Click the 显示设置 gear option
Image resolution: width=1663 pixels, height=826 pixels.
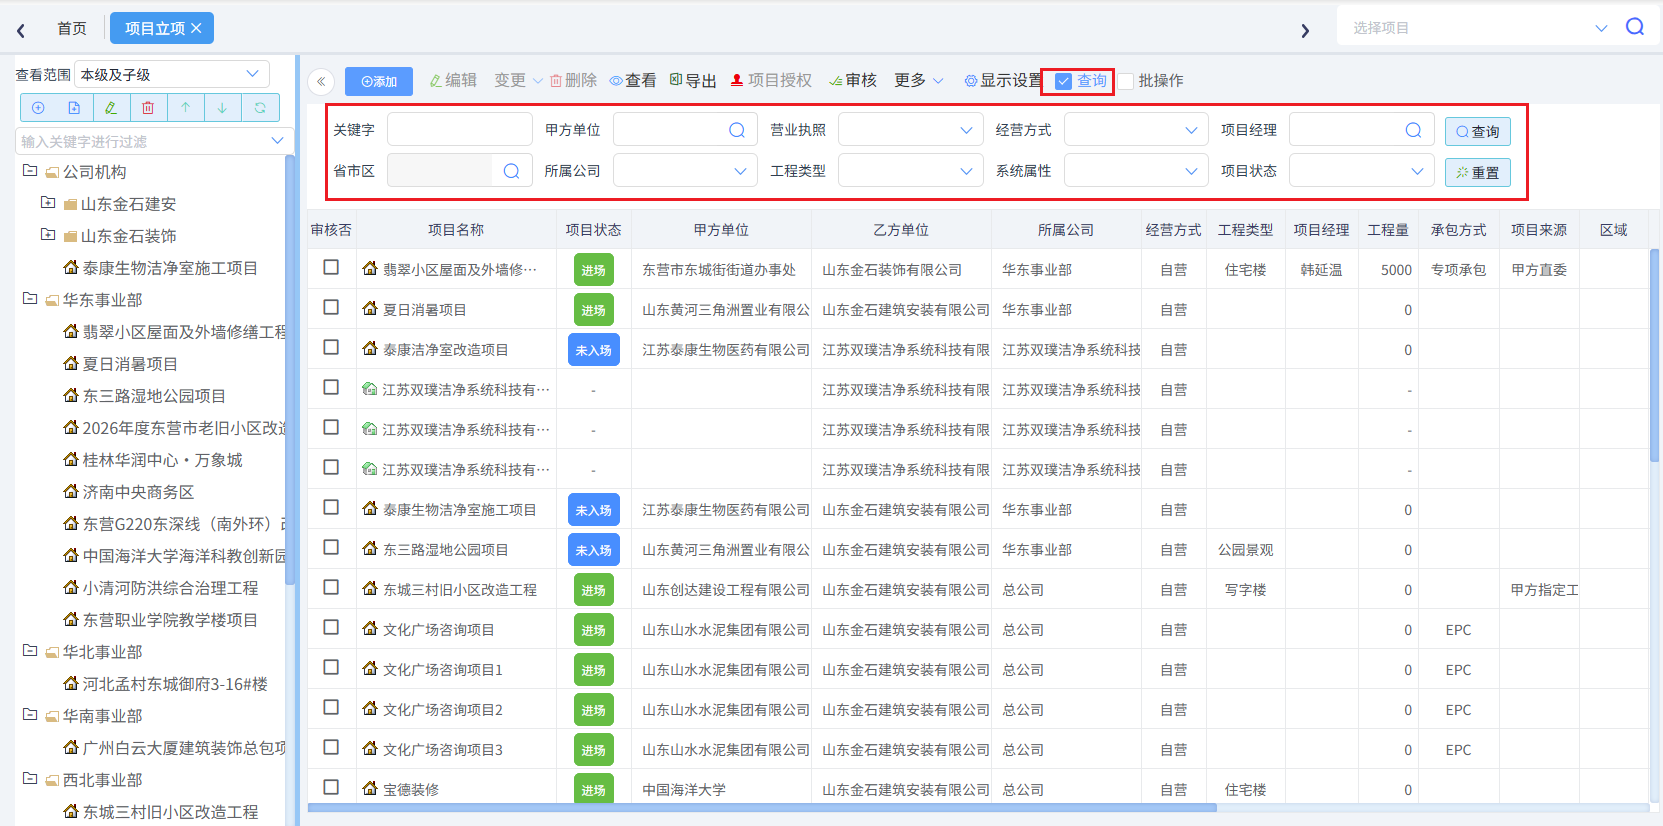click(x=1003, y=81)
